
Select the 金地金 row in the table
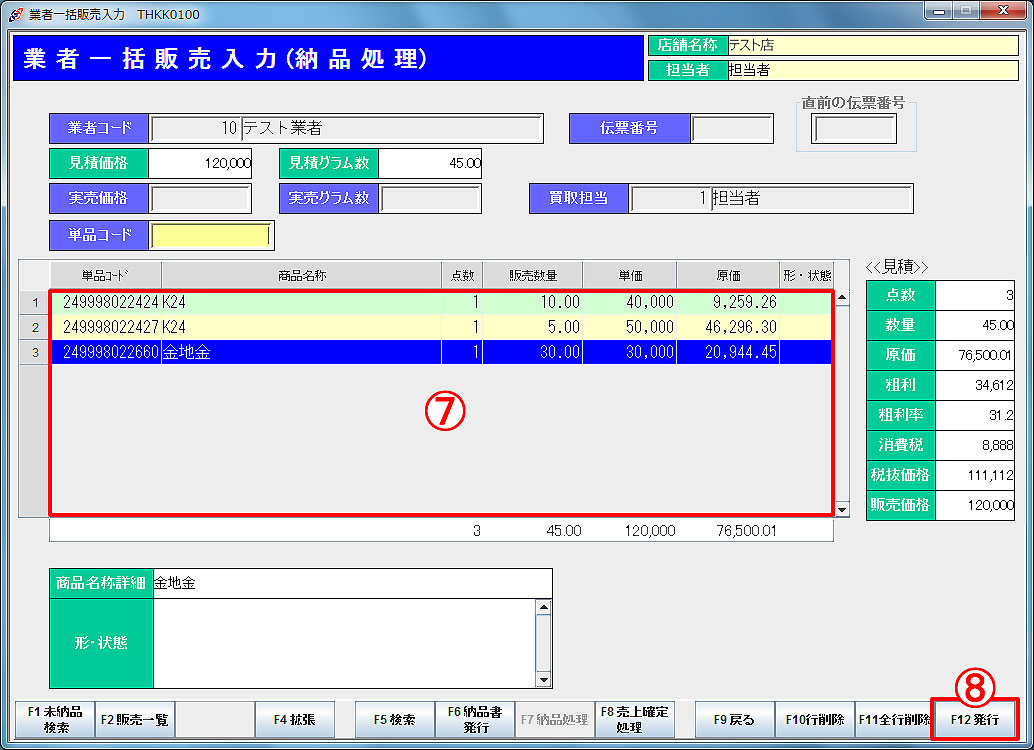point(300,352)
